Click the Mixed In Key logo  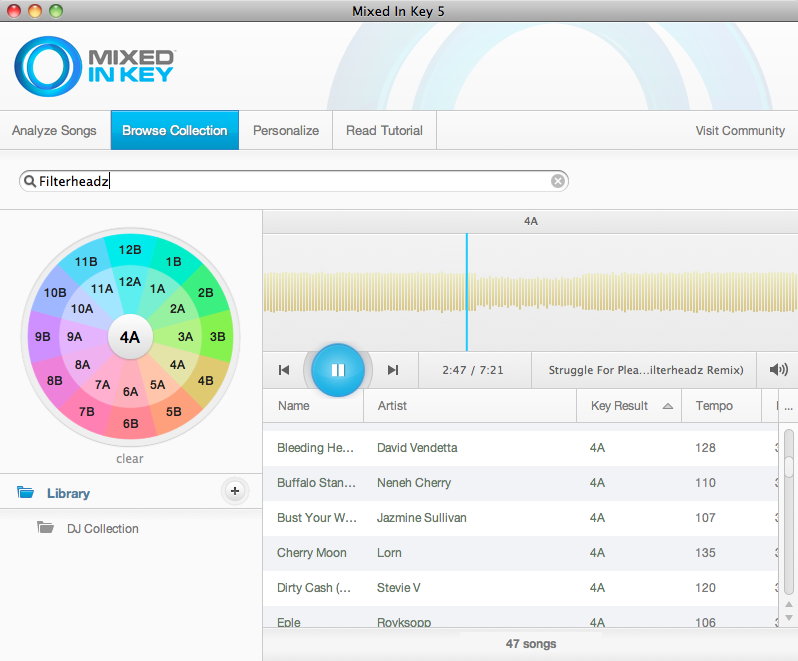click(95, 67)
